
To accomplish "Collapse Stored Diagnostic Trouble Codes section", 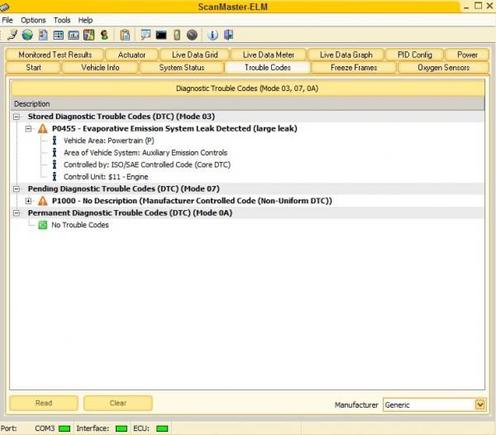I will tap(16, 117).
